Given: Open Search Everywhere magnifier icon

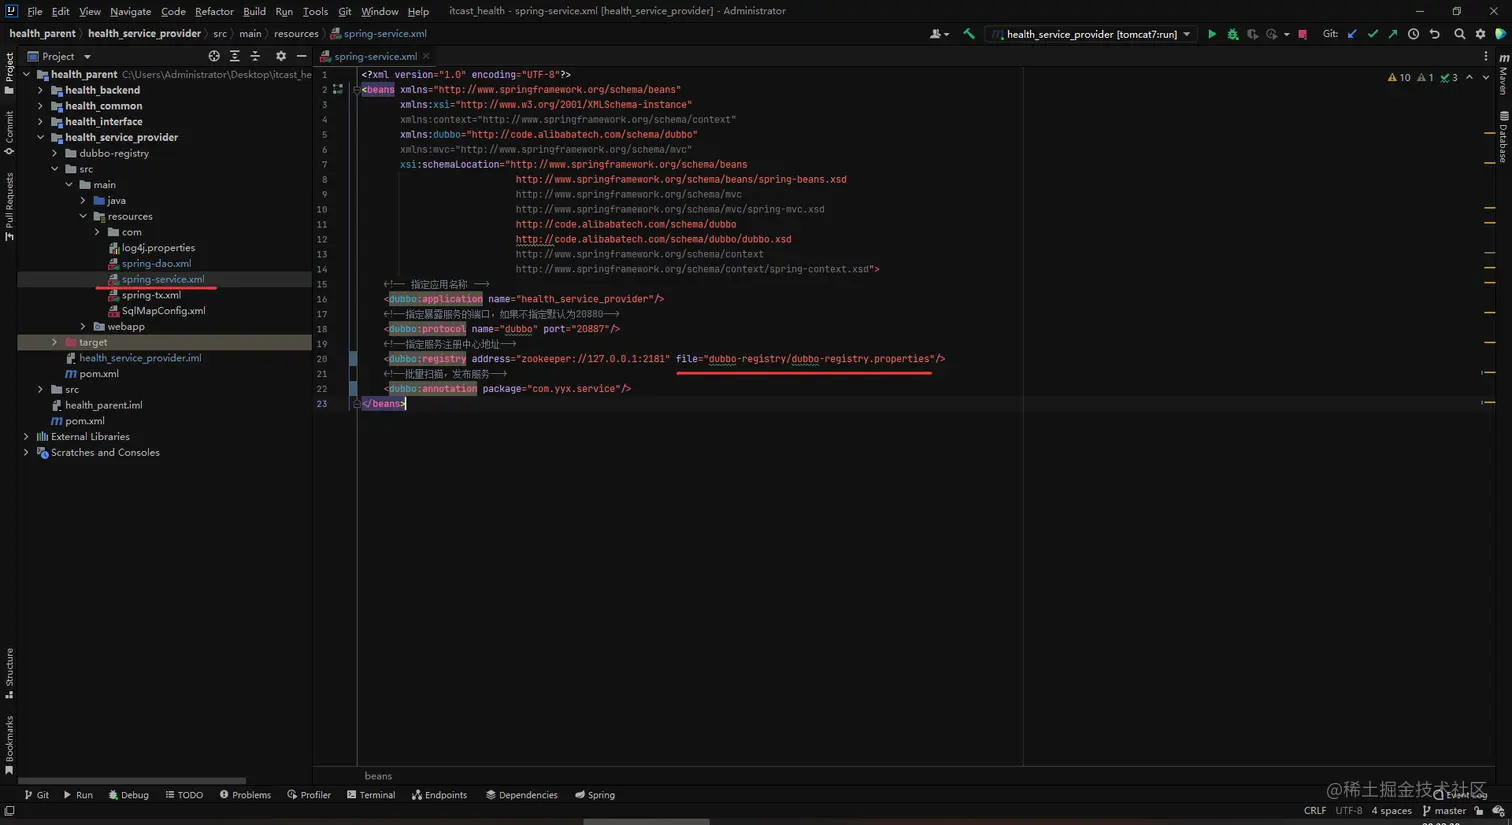Looking at the screenshot, I should click(1460, 34).
